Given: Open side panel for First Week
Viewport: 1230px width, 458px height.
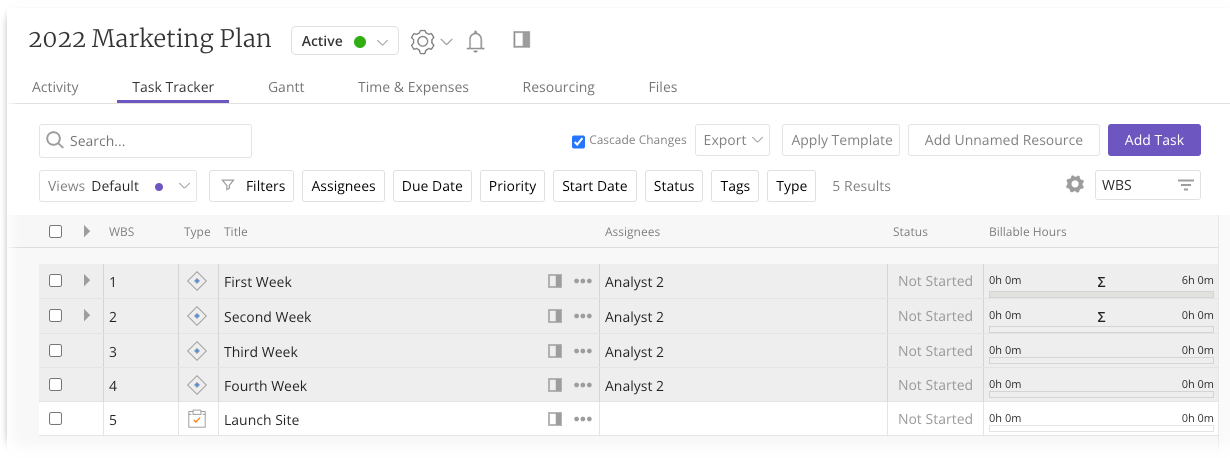Looking at the screenshot, I should [555, 281].
